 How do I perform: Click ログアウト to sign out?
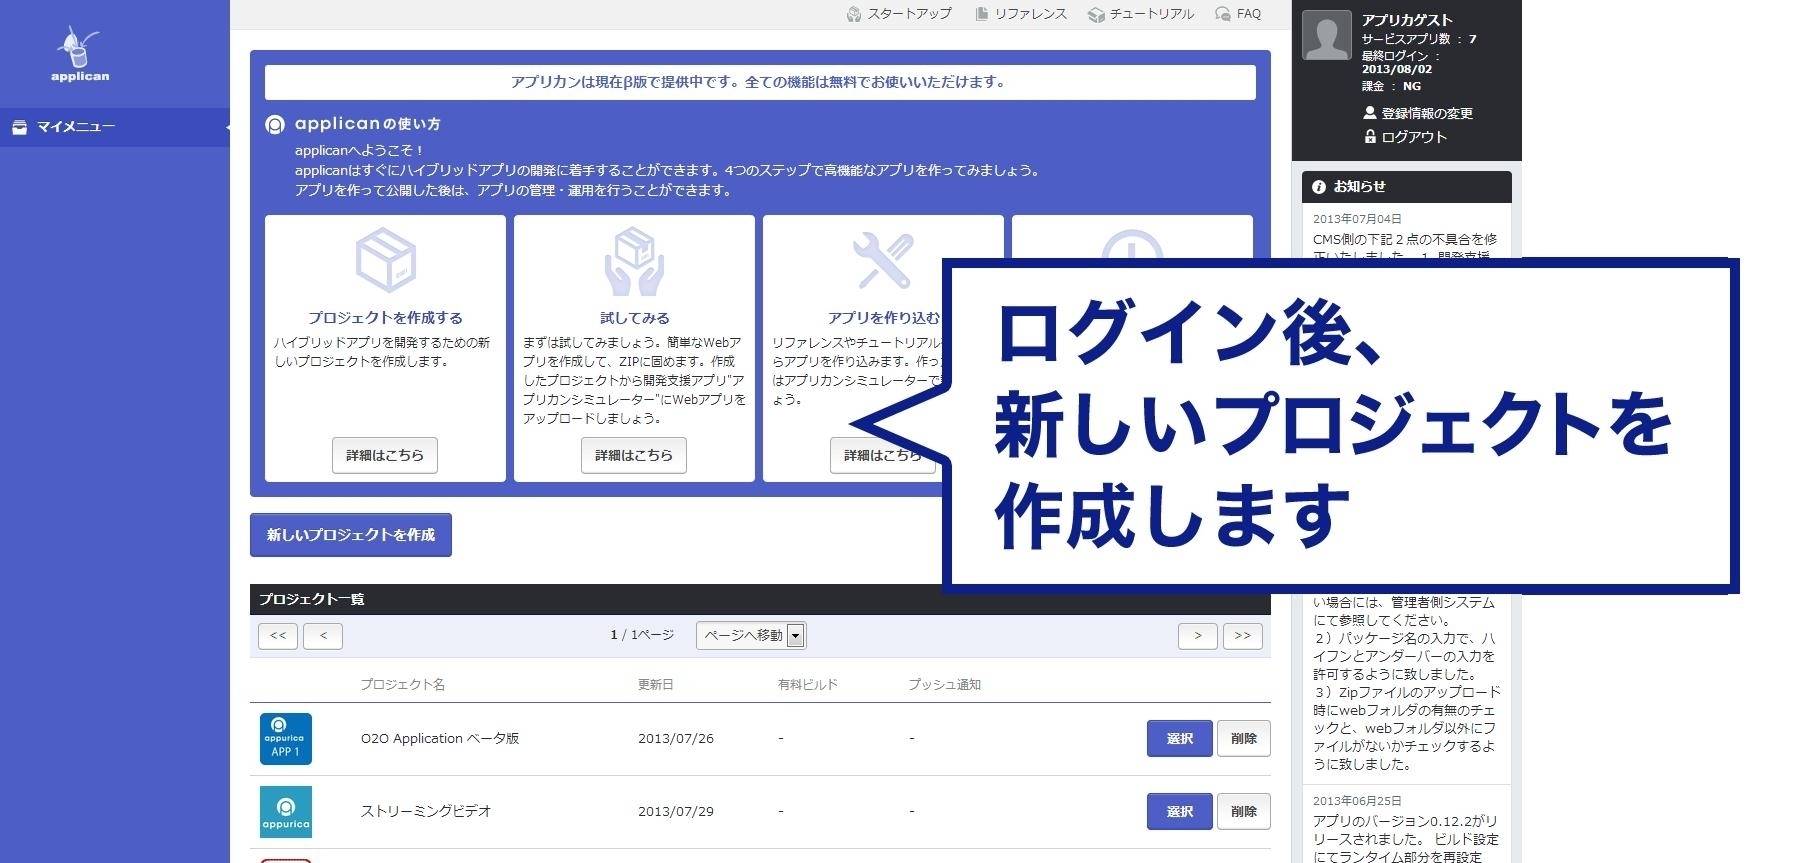(1414, 137)
